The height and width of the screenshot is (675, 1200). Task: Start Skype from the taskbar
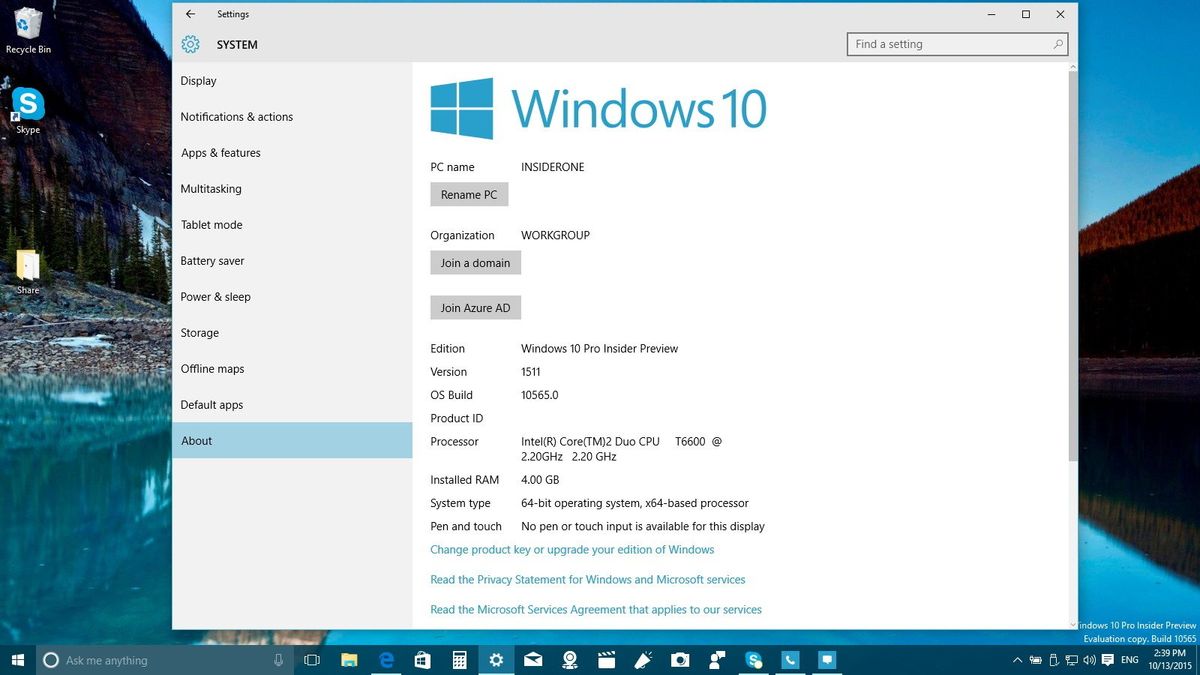[x=753, y=660]
